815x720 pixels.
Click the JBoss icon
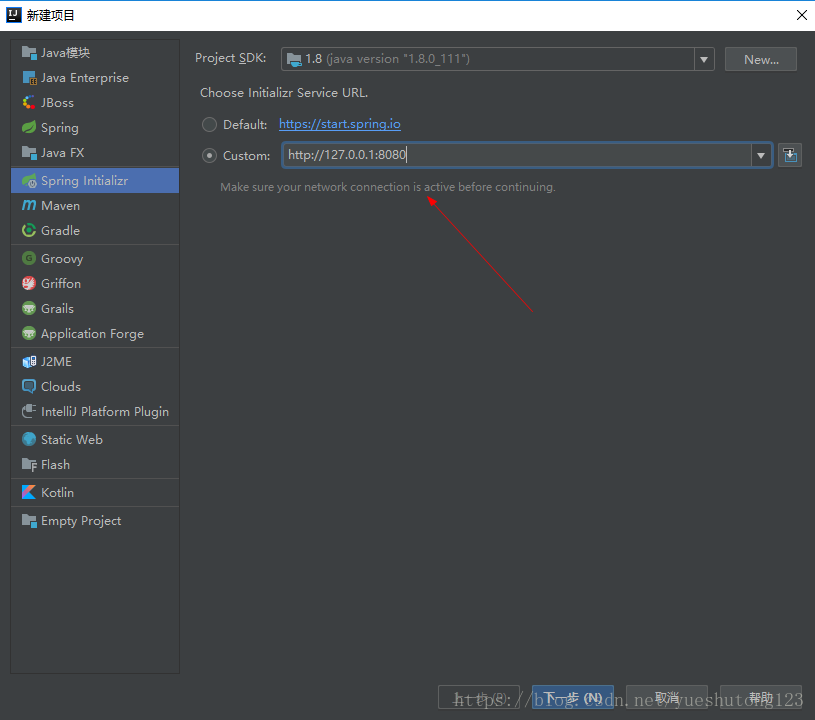click(29, 102)
